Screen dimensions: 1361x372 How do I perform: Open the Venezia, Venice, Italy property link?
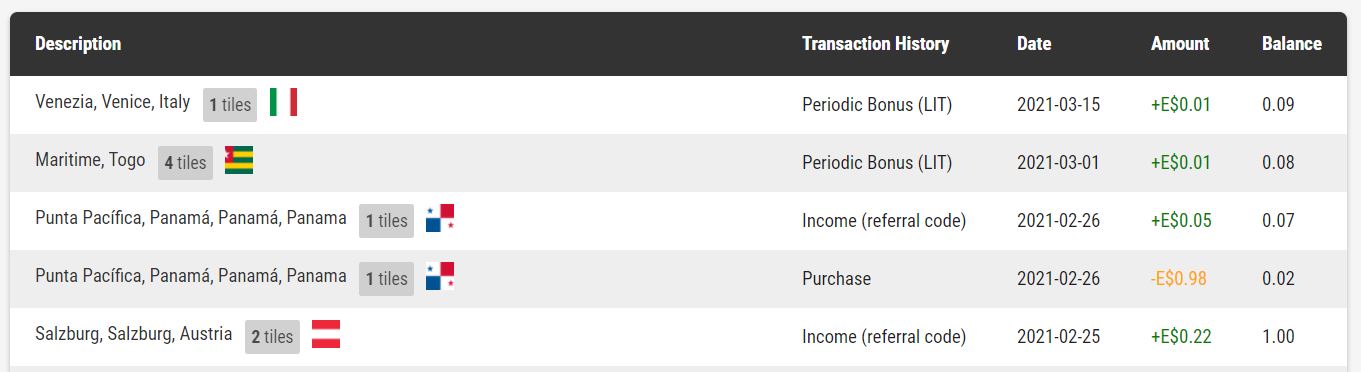point(112,102)
